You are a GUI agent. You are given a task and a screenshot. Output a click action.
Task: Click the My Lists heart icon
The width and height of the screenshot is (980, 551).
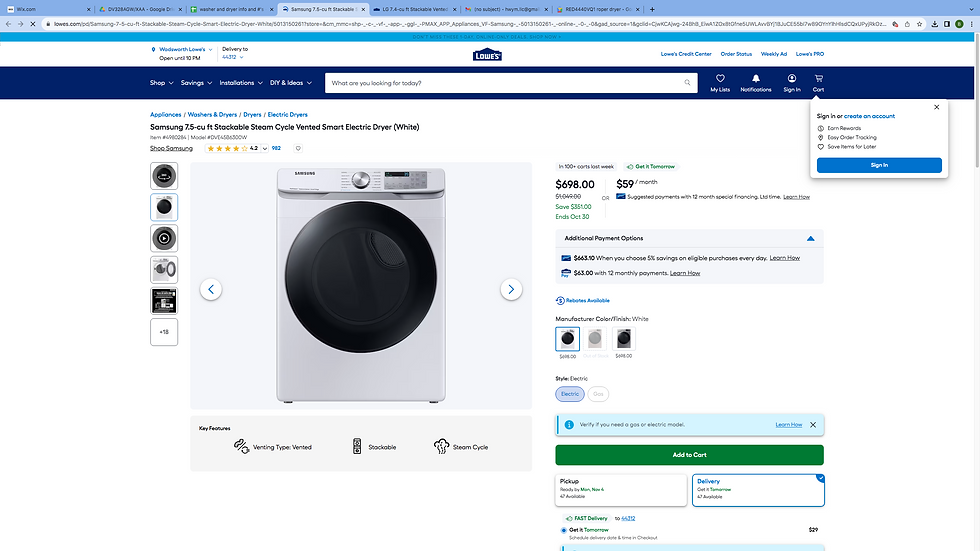click(x=720, y=80)
